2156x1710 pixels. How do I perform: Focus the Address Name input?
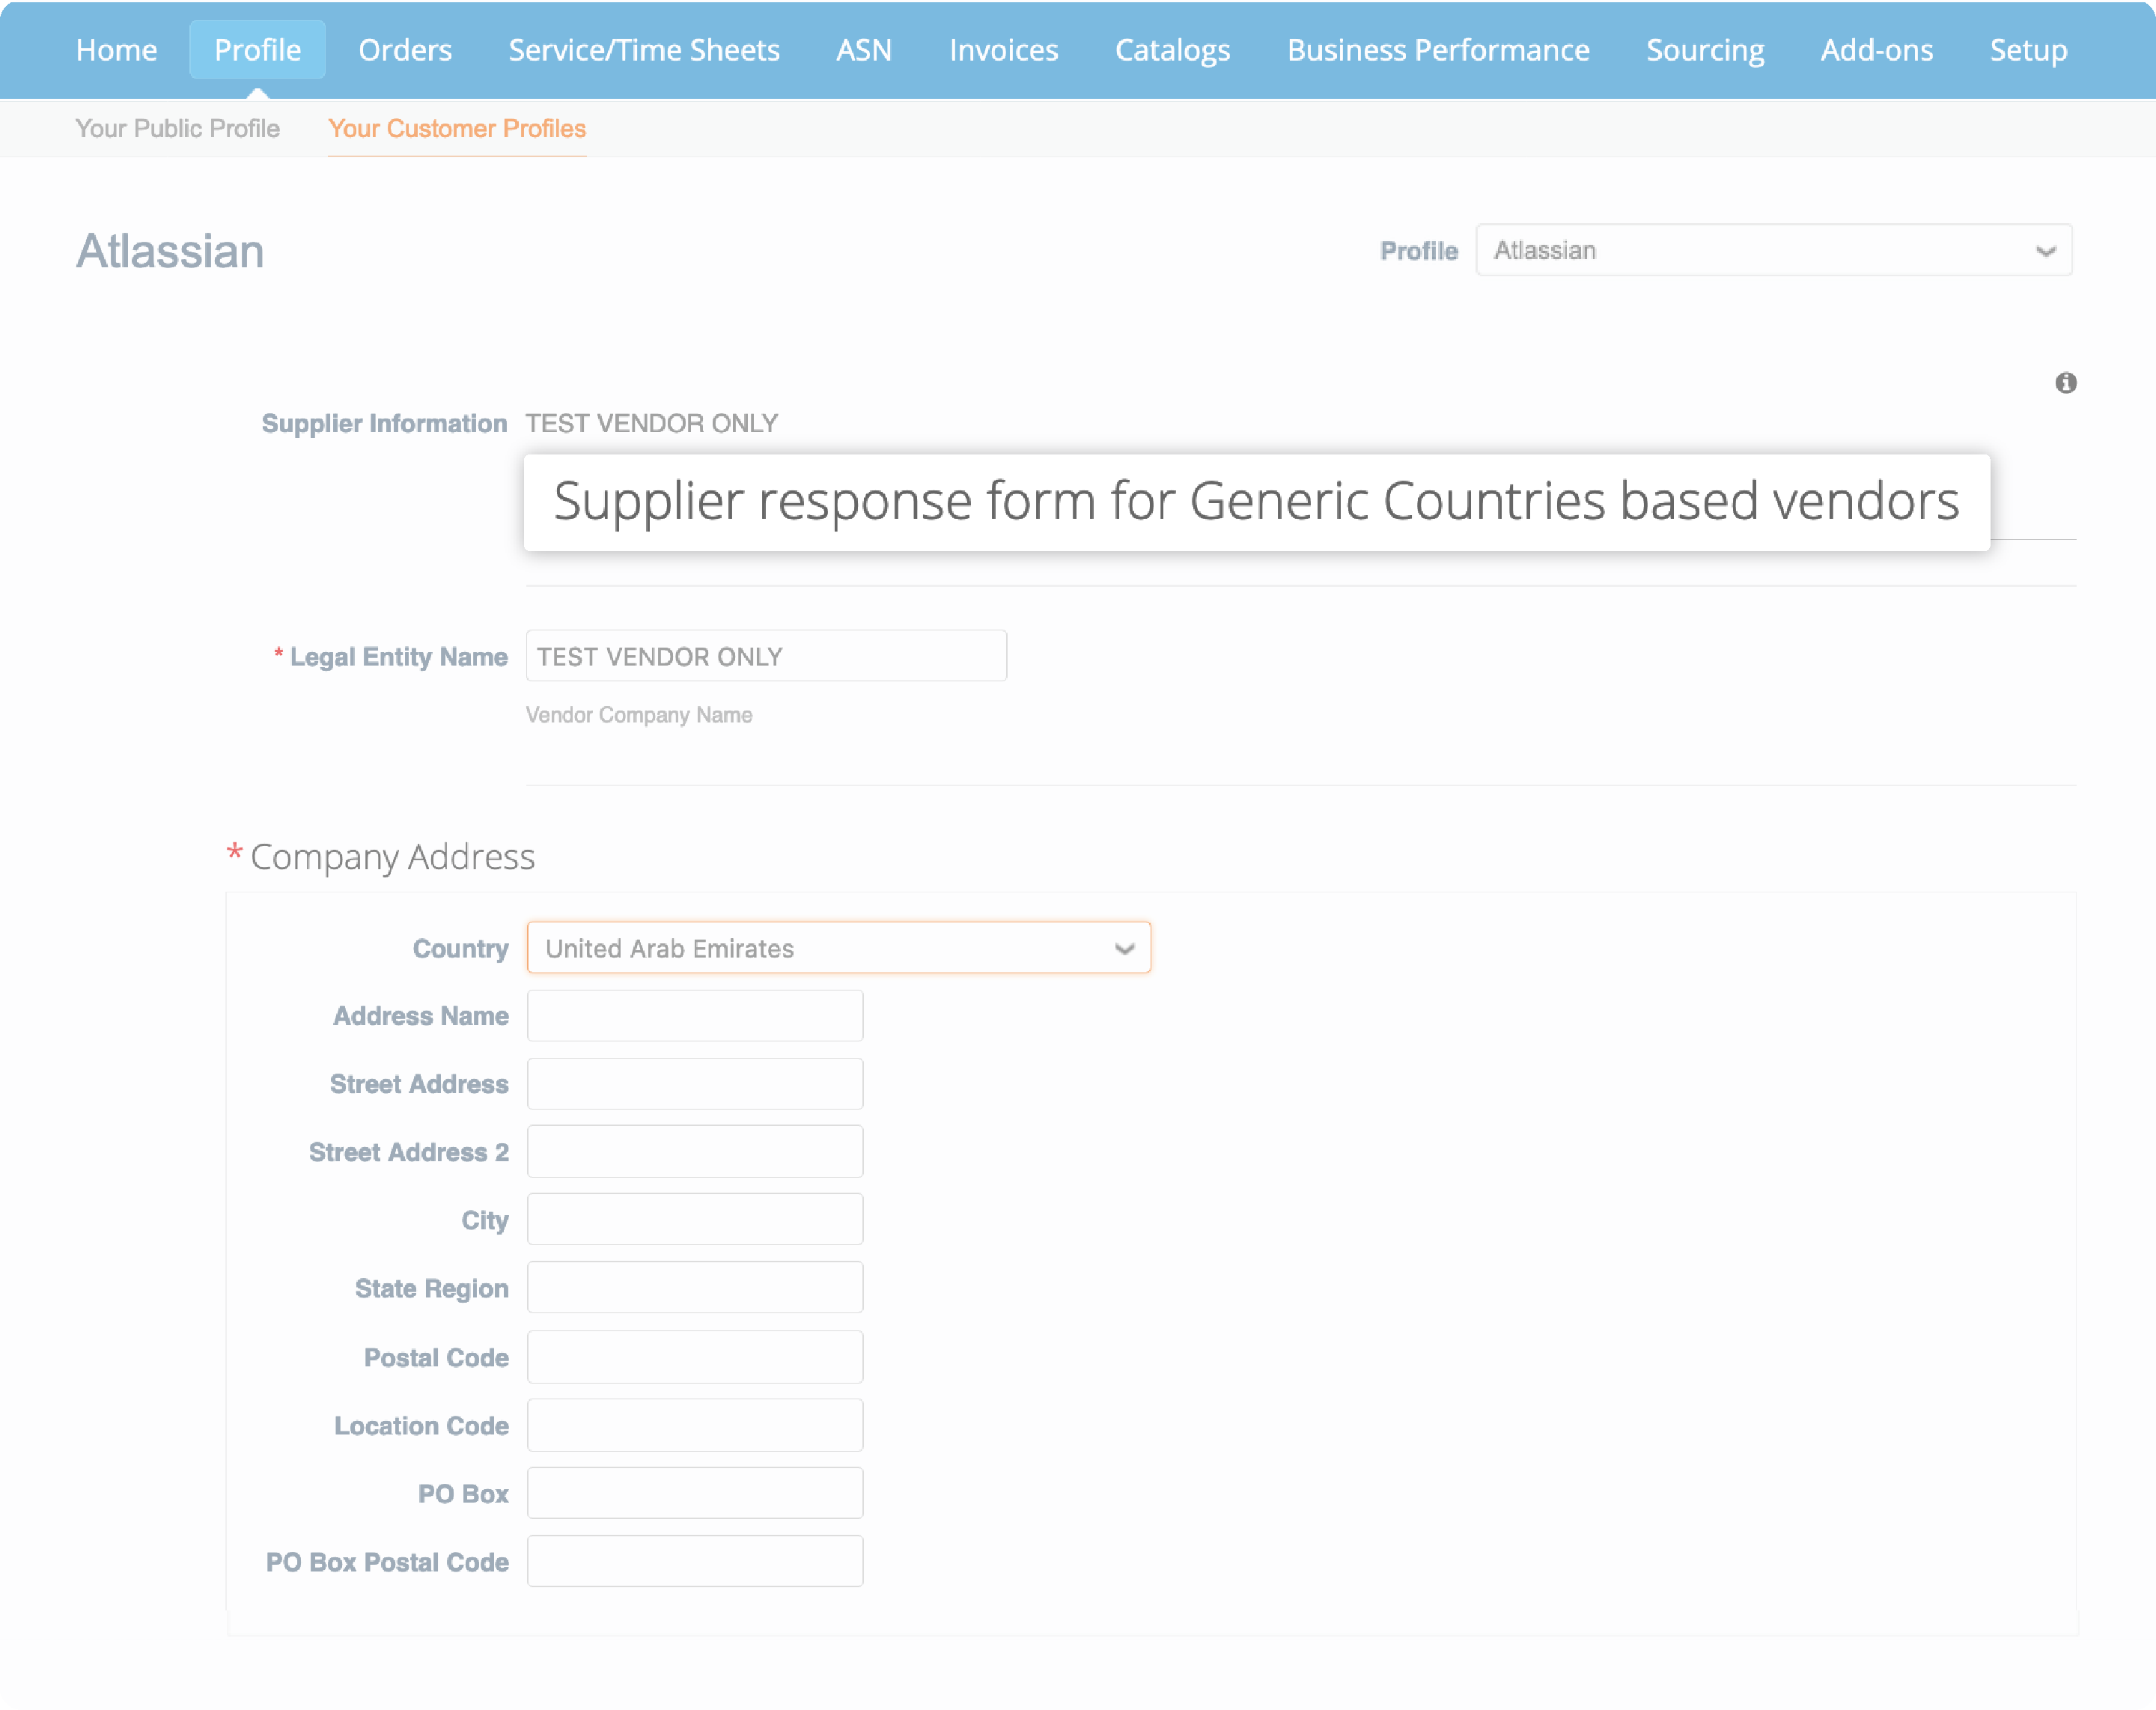pyautogui.click(x=694, y=1016)
